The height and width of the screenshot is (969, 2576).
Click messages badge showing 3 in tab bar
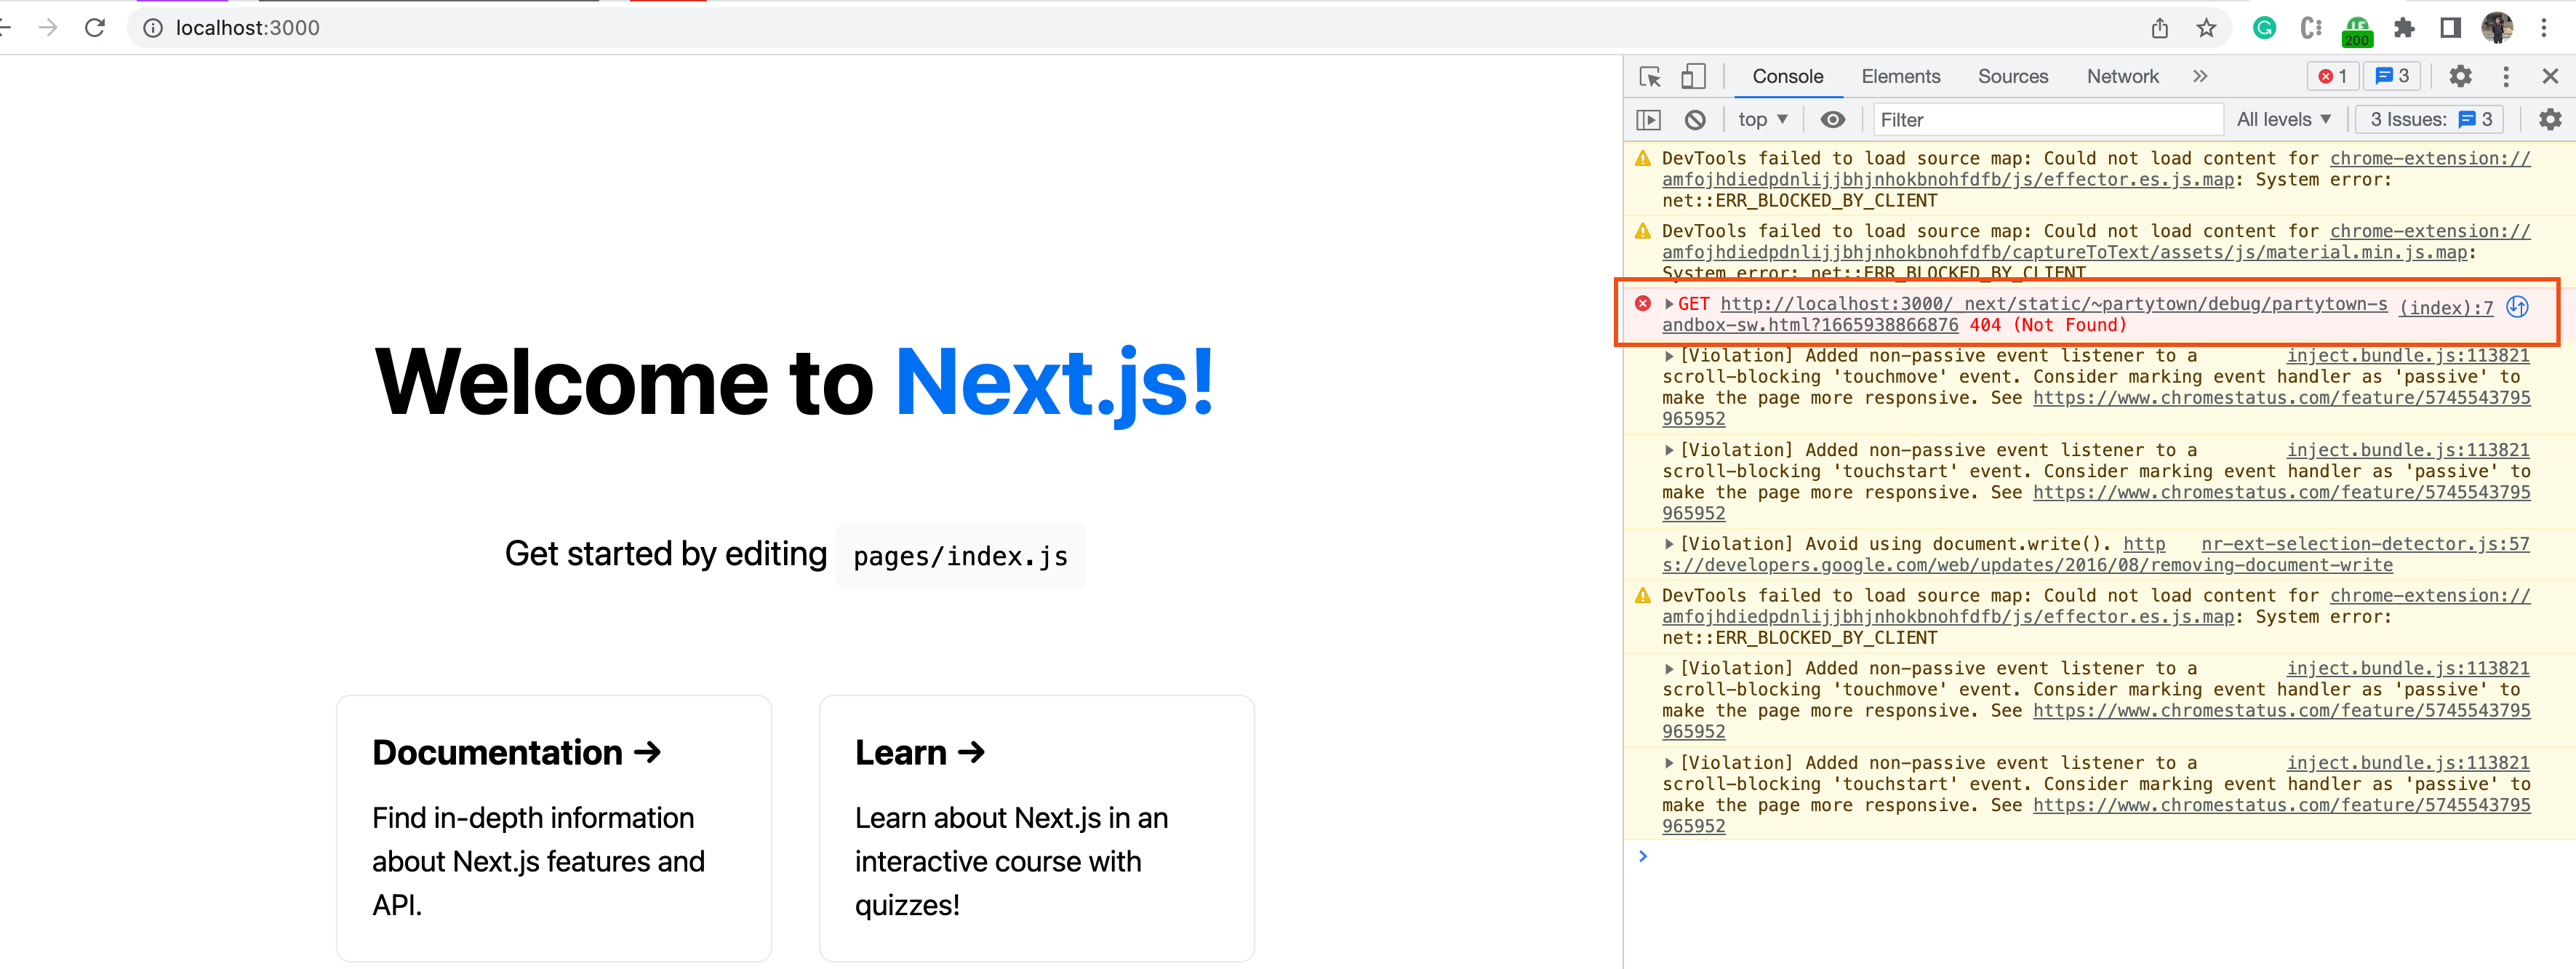(x=2392, y=76)
